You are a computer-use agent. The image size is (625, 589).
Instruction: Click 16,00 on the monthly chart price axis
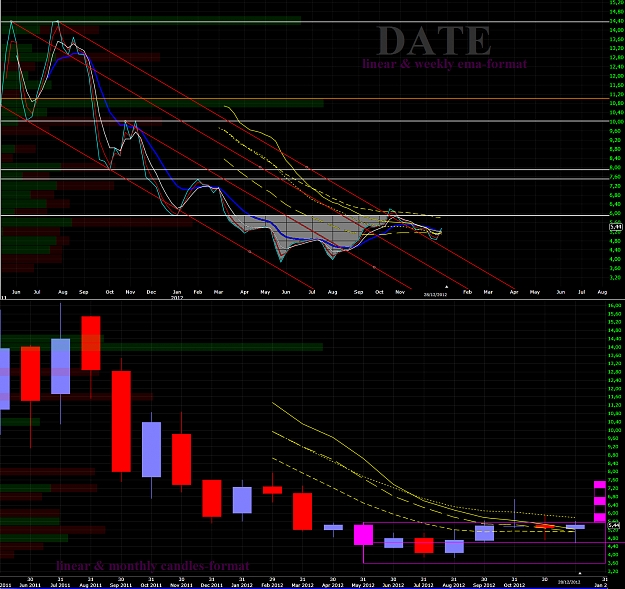pyautogui.click(x=614, y=305)
